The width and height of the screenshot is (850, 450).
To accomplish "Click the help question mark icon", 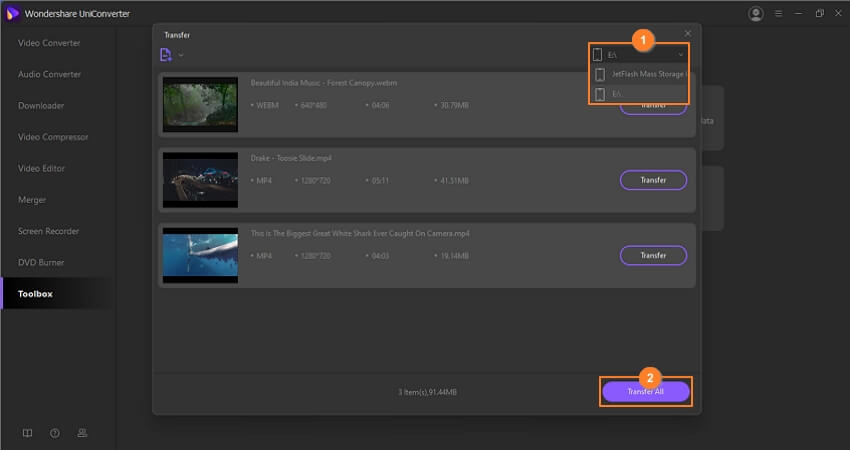I will click(55, 433).
